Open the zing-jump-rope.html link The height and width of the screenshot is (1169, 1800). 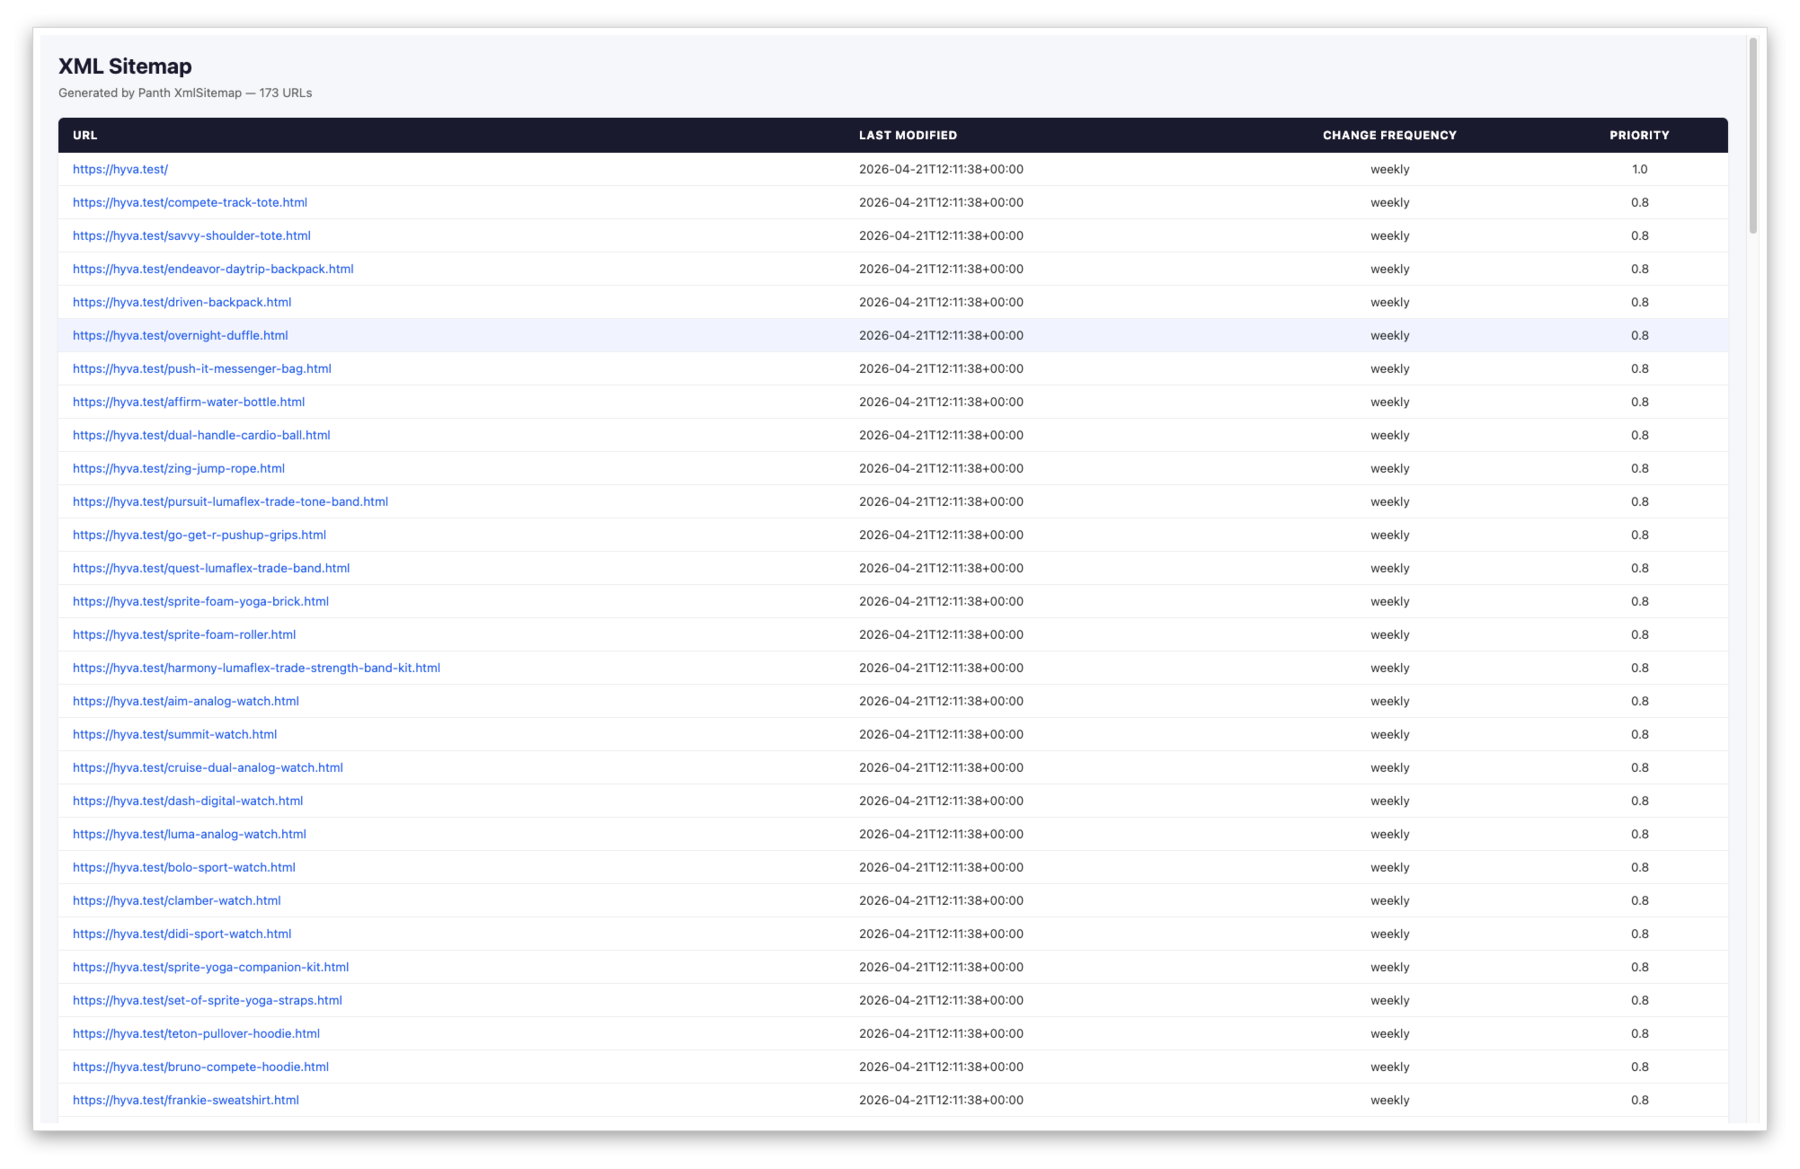point(178,468)
